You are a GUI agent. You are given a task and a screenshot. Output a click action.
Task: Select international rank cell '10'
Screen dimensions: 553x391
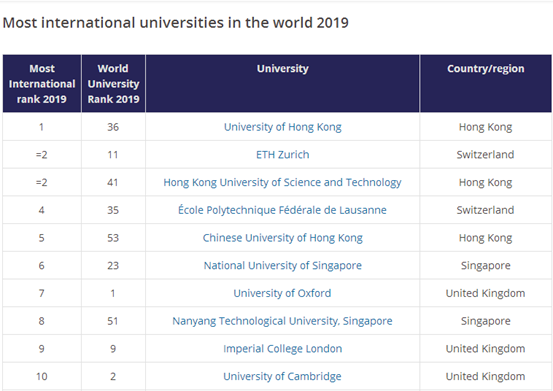(42, 376)
